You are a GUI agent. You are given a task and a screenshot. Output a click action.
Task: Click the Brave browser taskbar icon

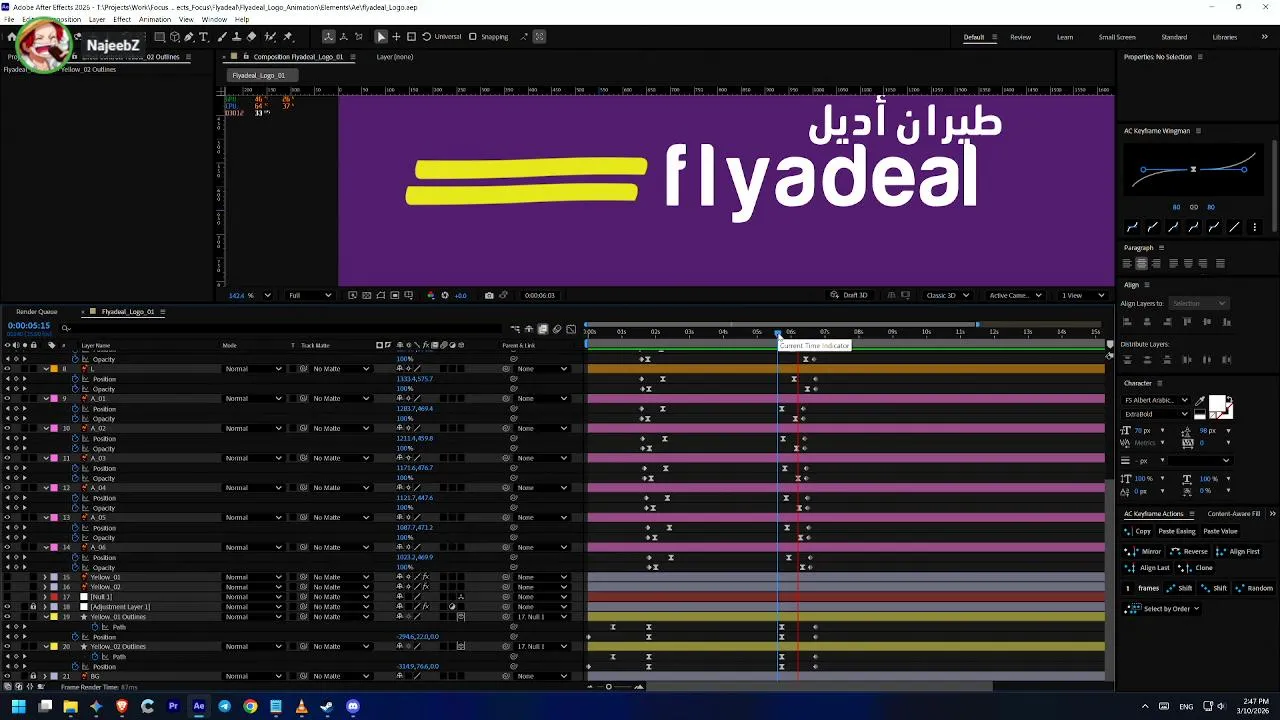point(122,706)
